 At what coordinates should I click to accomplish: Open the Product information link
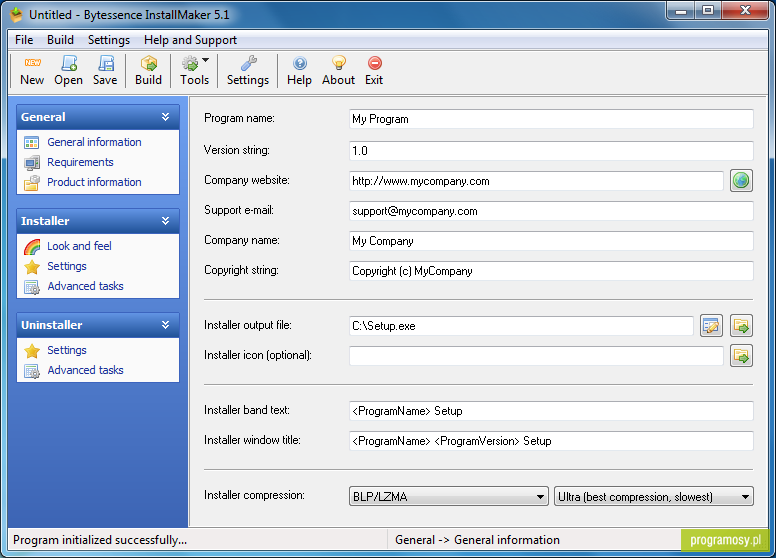pyautogui.click(x=95, y=182)
